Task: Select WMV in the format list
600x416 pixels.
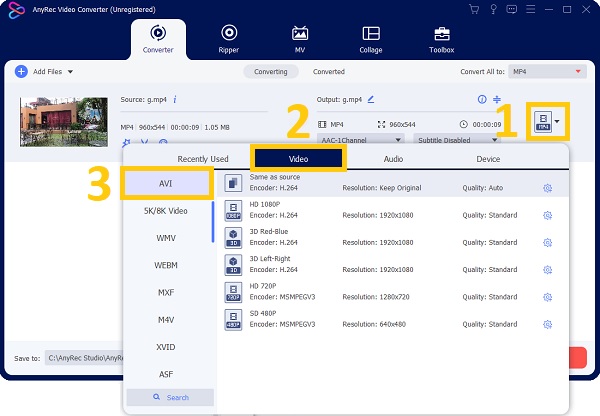Action: click(166, 238)
